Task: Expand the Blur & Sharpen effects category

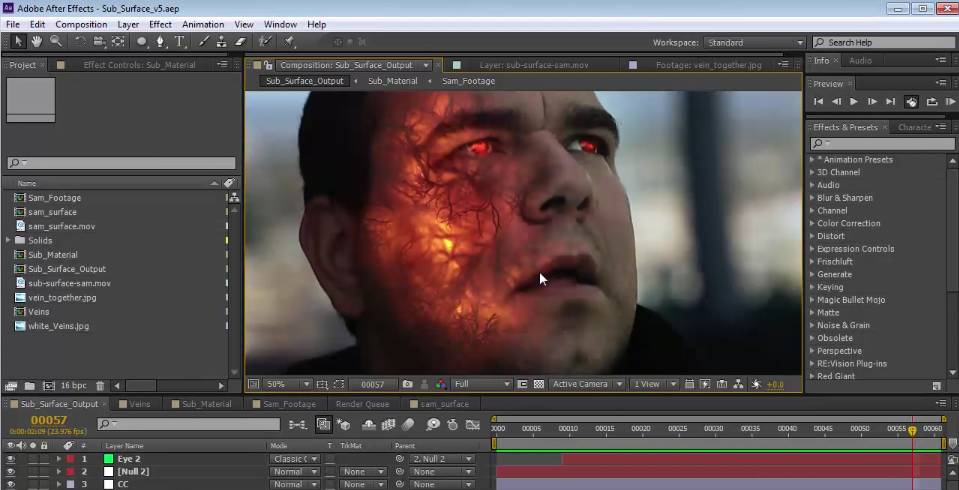Action: coord(812,198)
